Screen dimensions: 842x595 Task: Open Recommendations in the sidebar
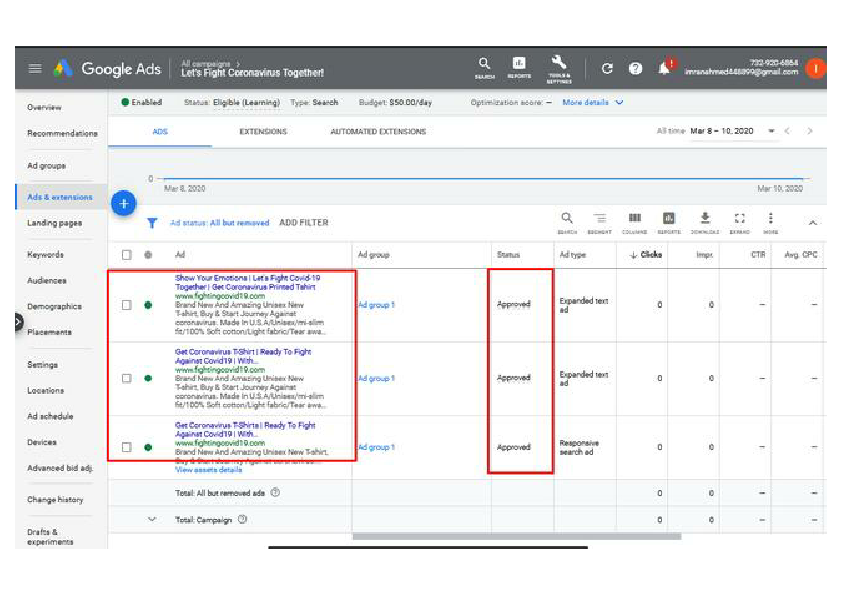click(x=62, y=133)
